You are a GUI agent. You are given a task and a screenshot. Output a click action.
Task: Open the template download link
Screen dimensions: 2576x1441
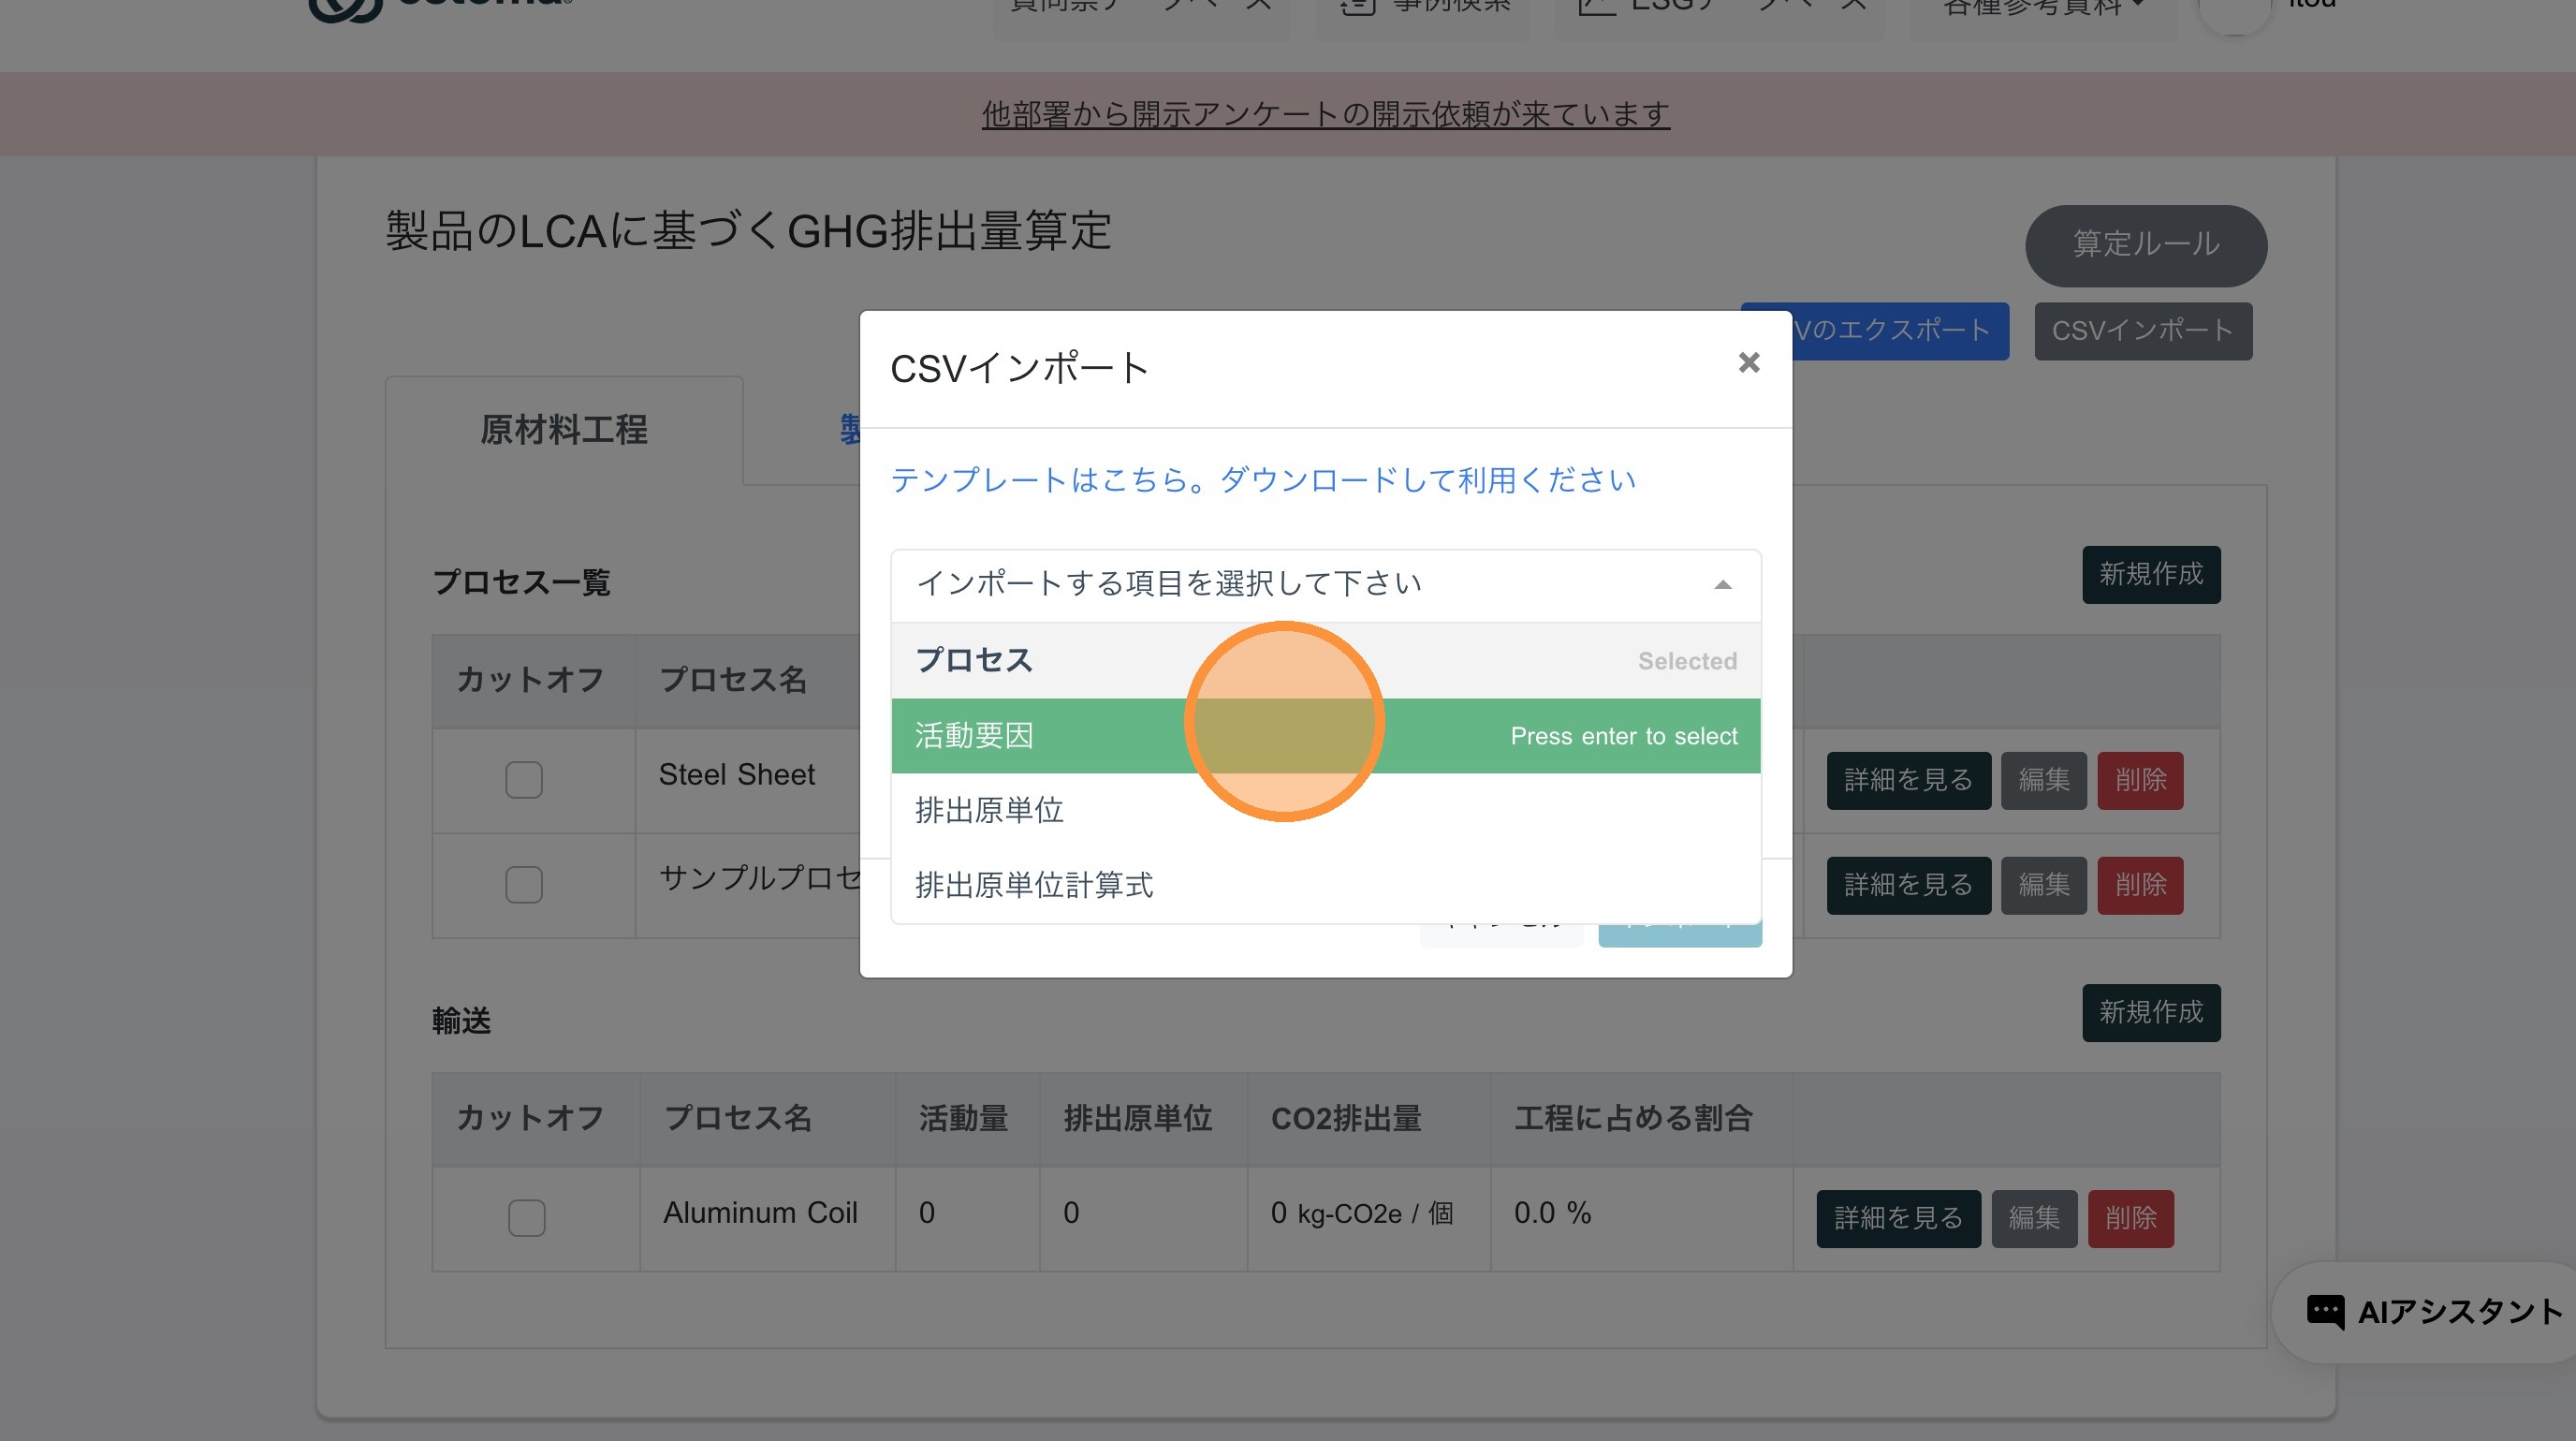coord(1262,480)
